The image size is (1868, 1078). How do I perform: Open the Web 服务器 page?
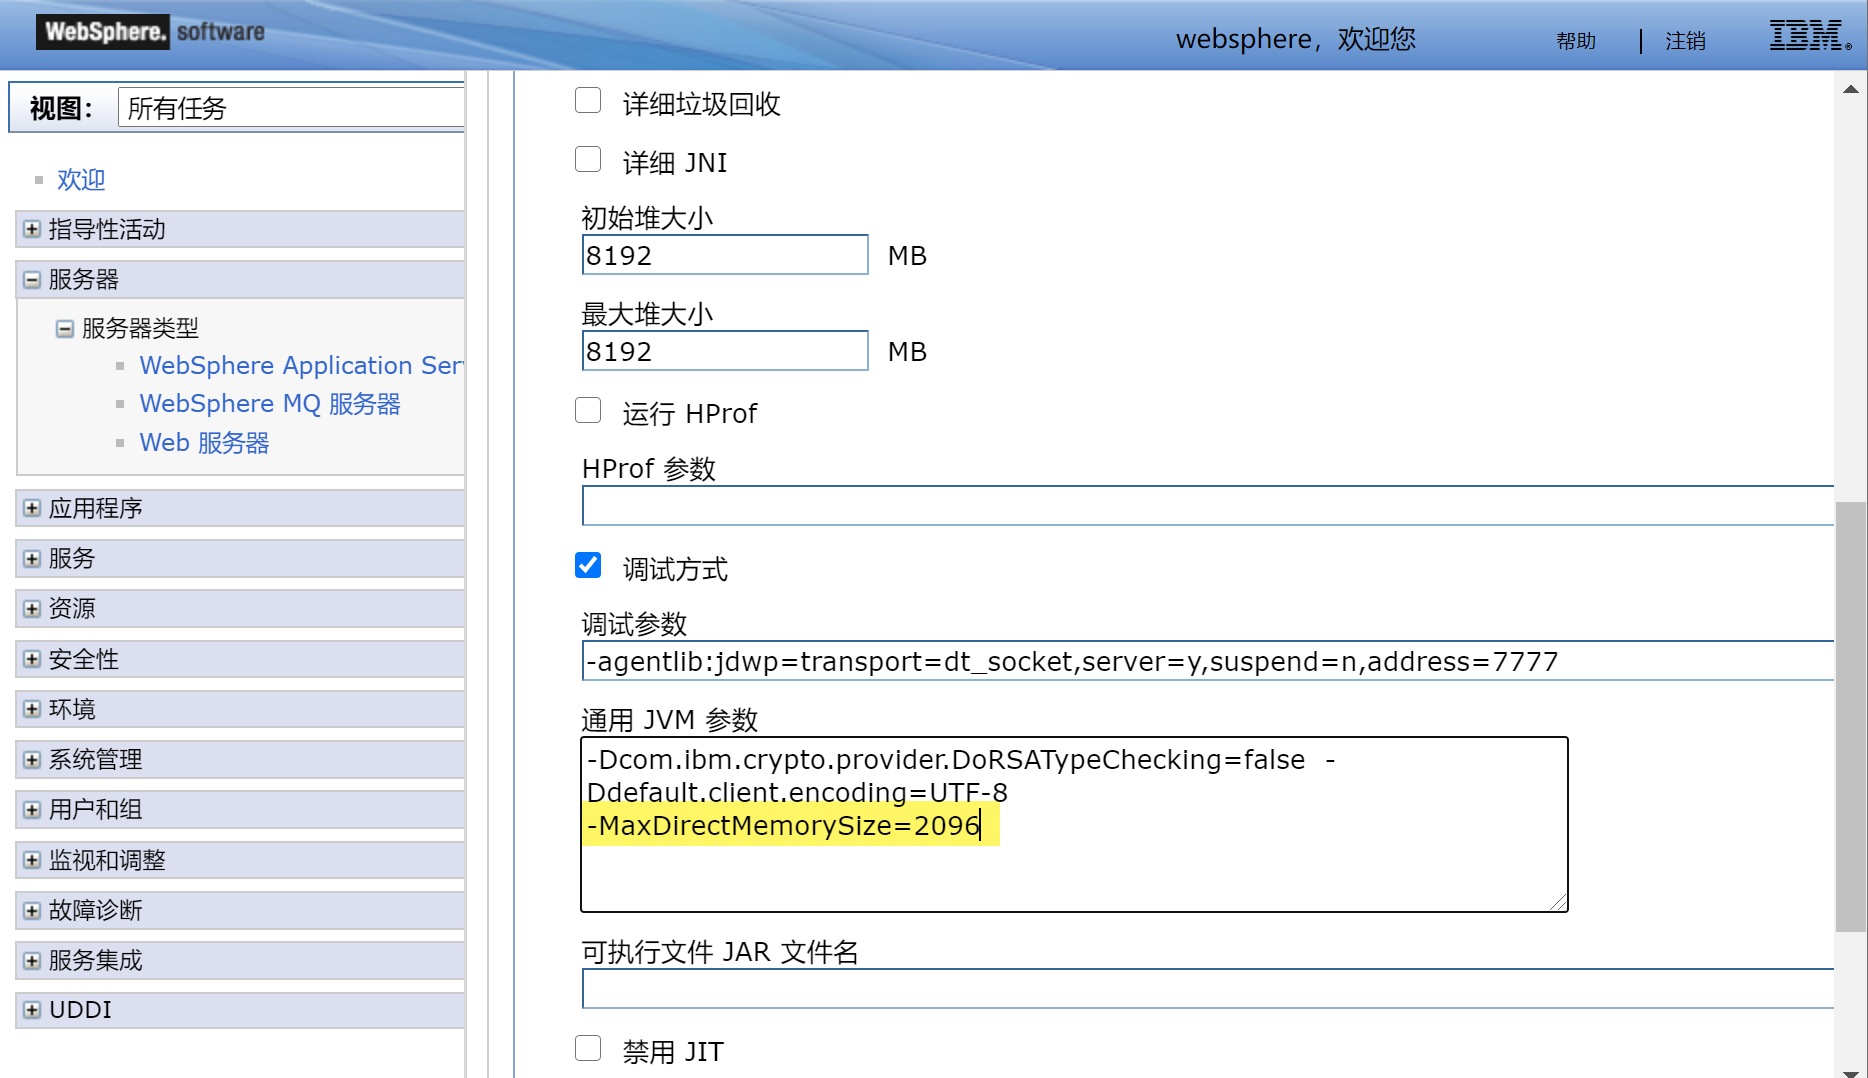pyautogui.click(x=203, y=442)
